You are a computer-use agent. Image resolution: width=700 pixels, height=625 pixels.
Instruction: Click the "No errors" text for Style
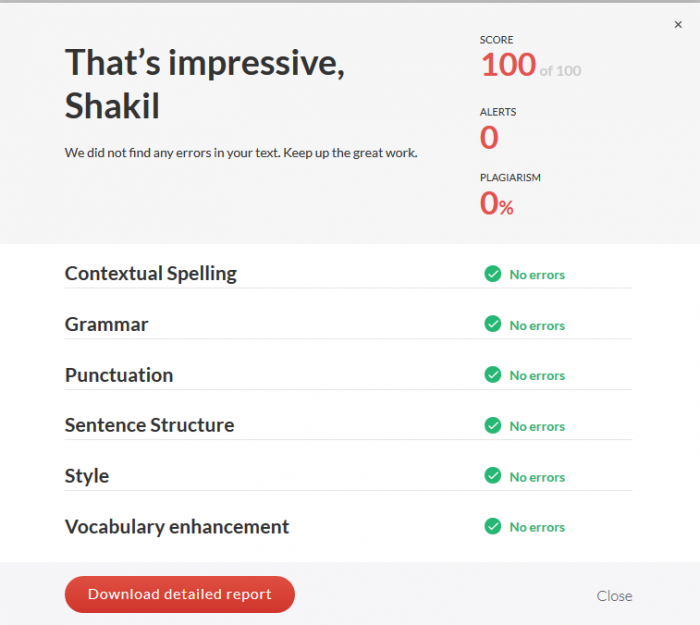[x=537, y=477]
